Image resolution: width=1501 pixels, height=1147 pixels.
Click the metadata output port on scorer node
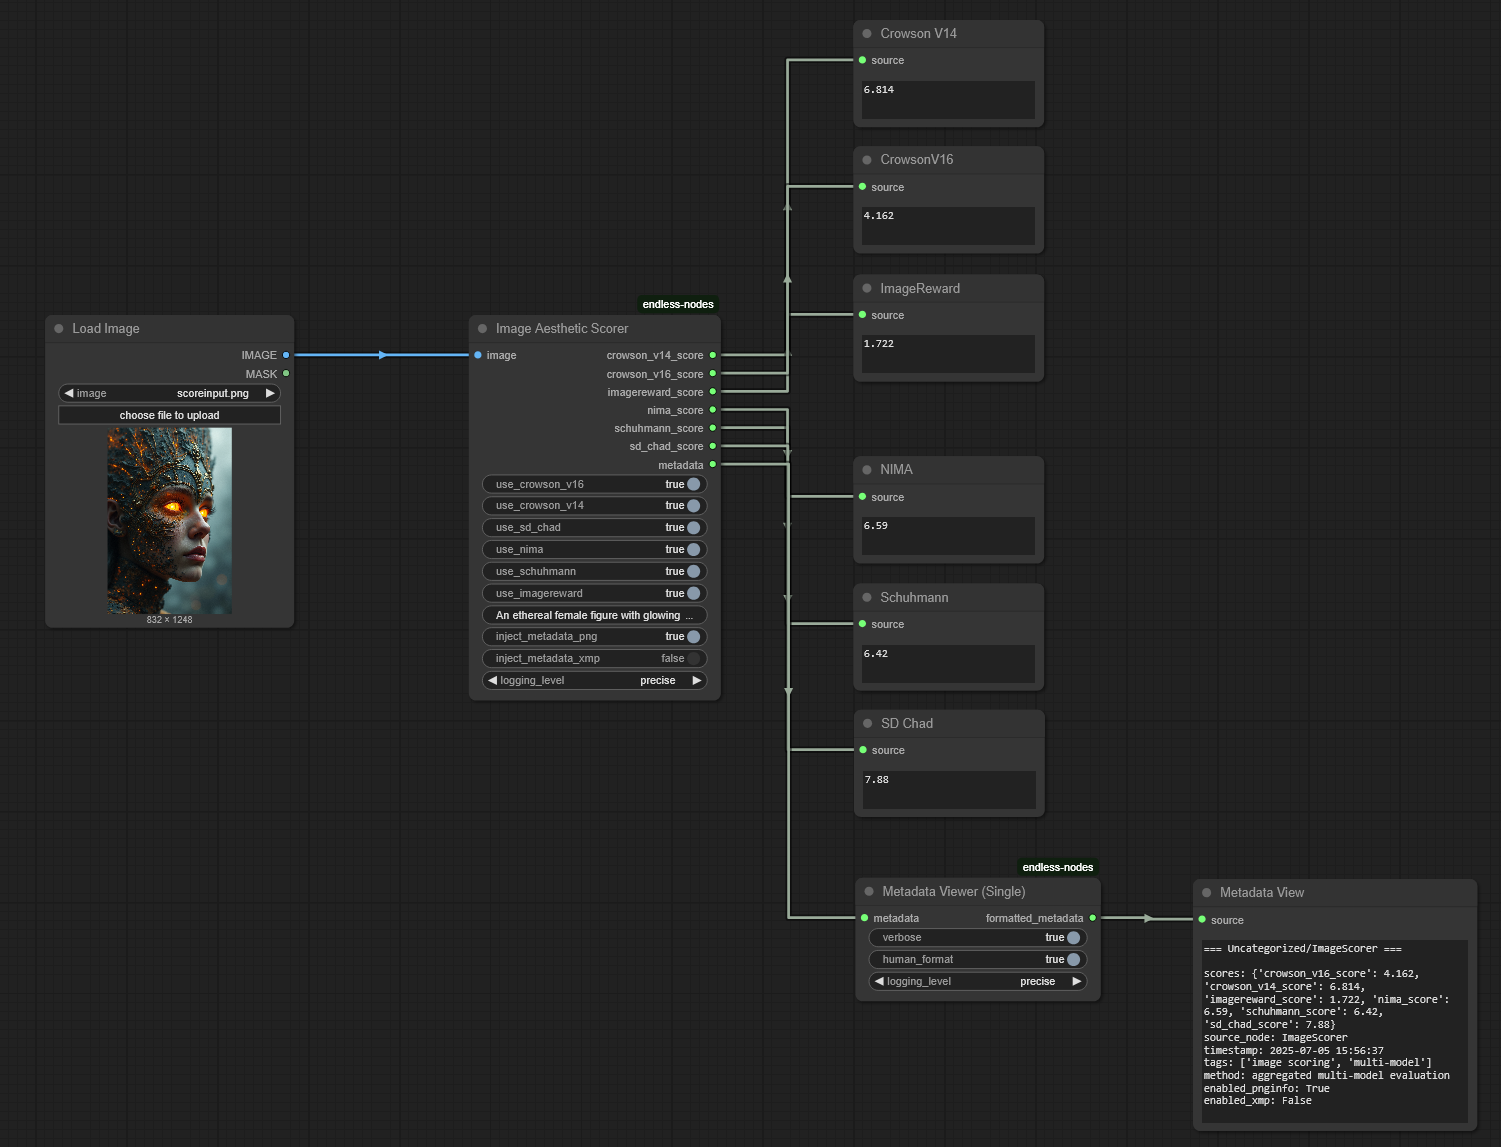(x=713, y=465)
